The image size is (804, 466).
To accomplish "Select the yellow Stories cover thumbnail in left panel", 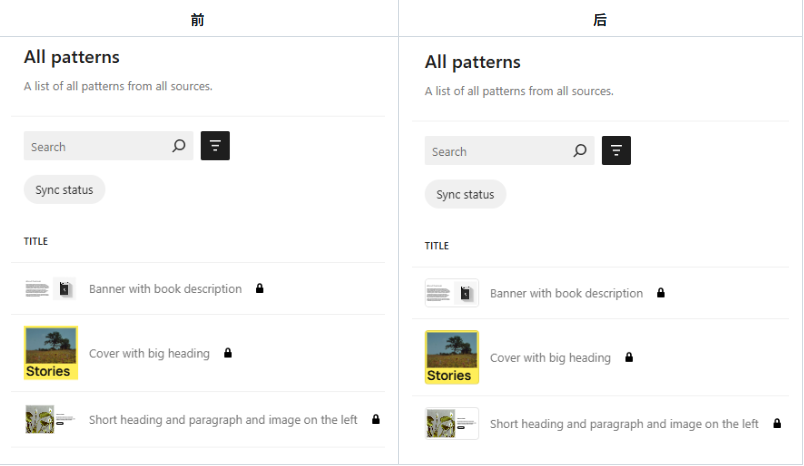I will coord(51,353).
